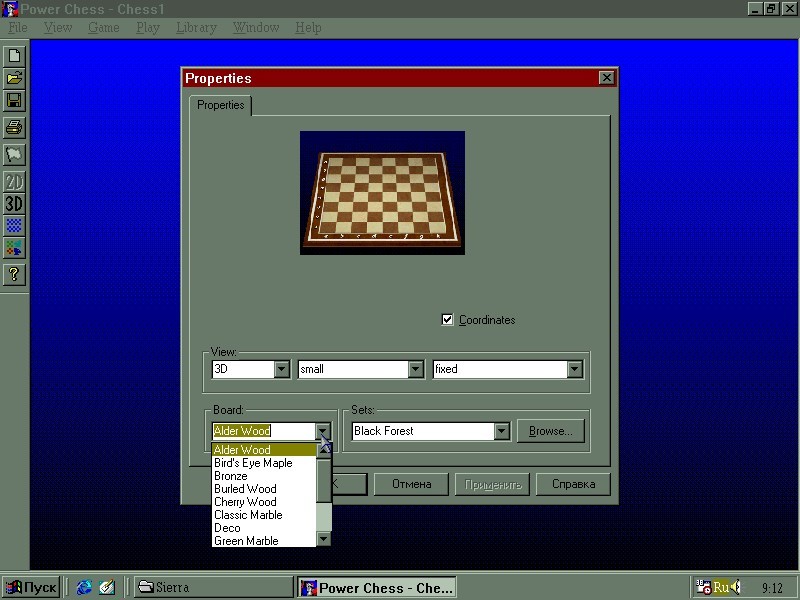Open the Play menu
This screenshot has width=800, height=600.
147,28
